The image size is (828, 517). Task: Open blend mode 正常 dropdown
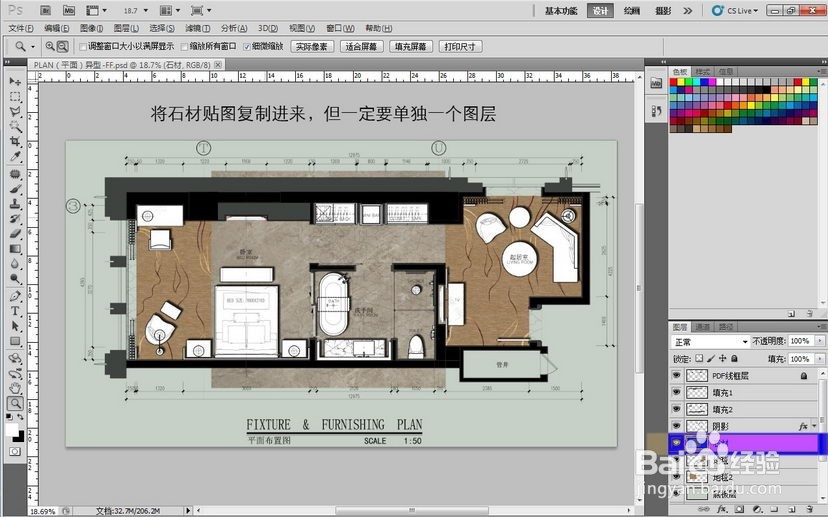pos(710,342)
